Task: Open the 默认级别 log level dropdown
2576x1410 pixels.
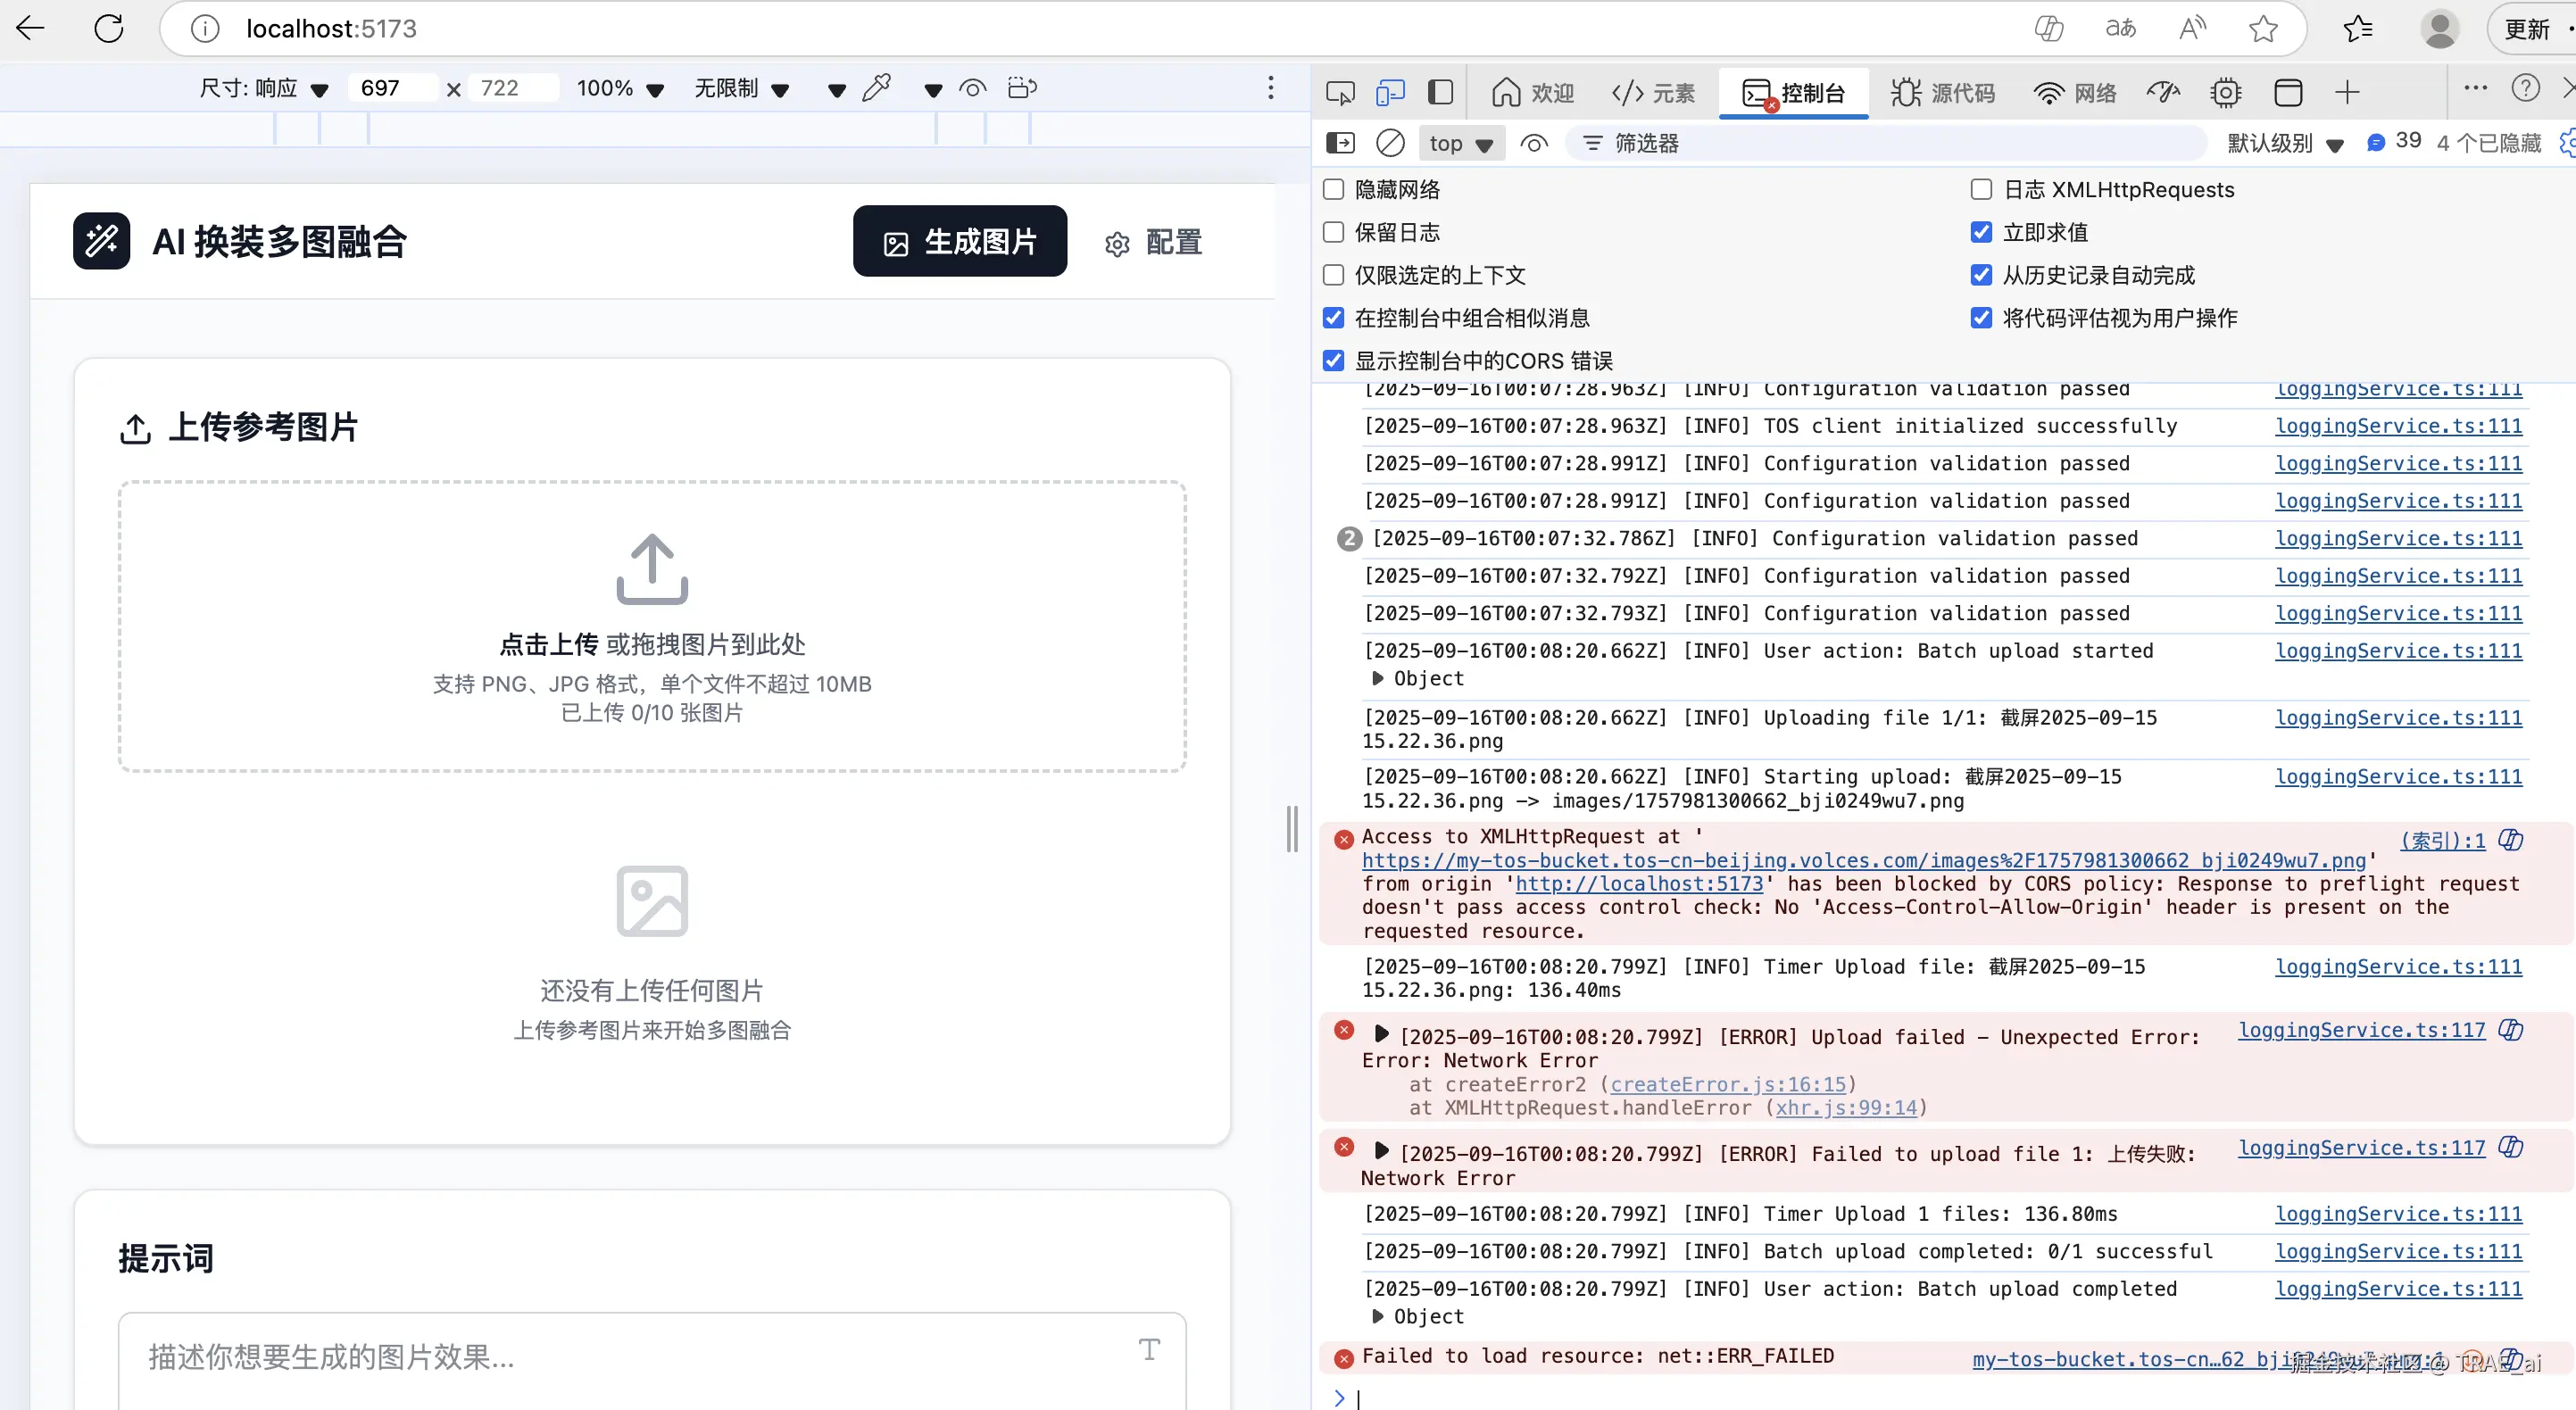Action: [x=2284, y=143]
